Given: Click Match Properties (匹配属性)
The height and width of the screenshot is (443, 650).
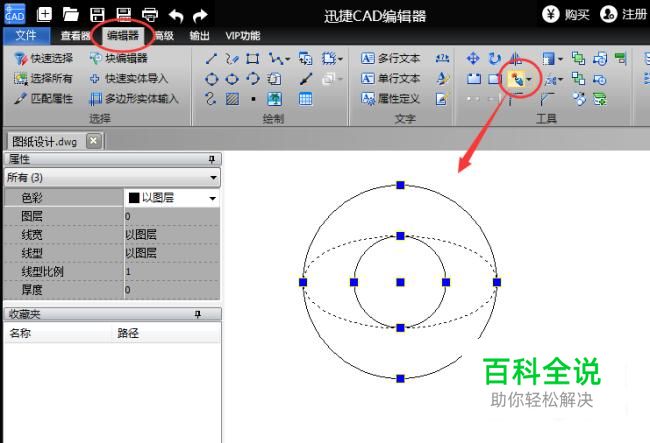Looking at the screenshot, I should pyautogui.click(x=43, y=99).
